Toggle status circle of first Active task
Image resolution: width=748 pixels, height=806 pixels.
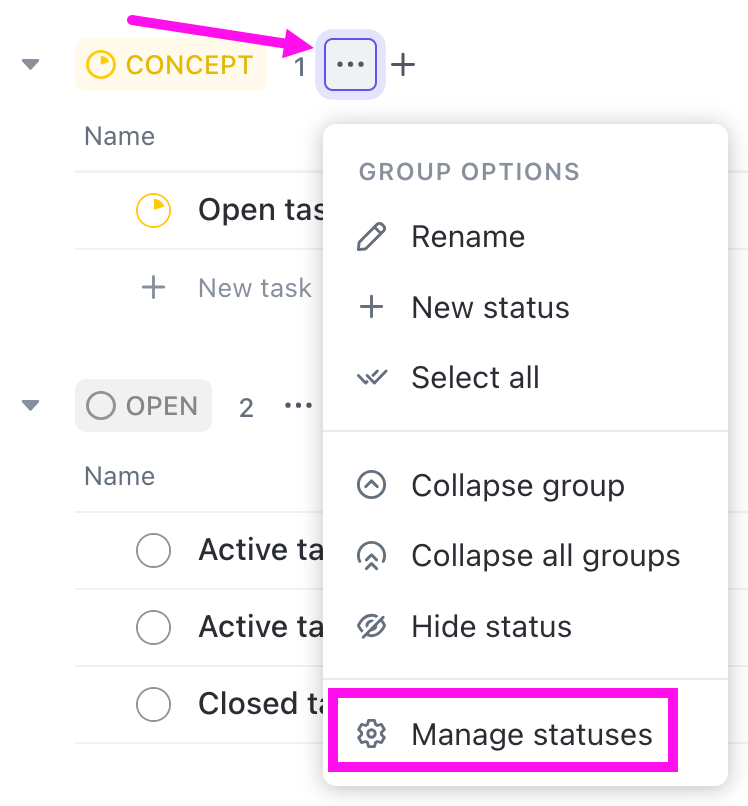click(153, 550)
